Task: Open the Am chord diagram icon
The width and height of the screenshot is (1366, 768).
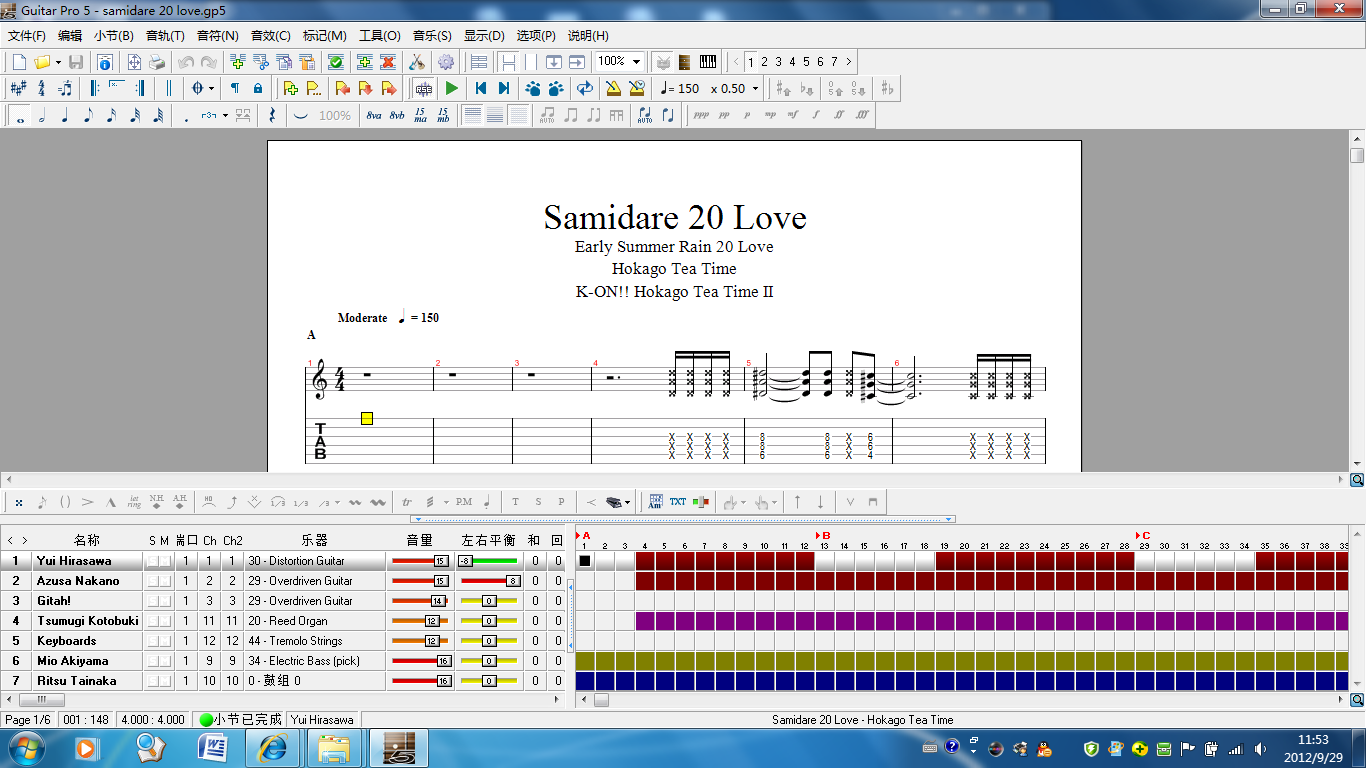Action: click(656, 502)
